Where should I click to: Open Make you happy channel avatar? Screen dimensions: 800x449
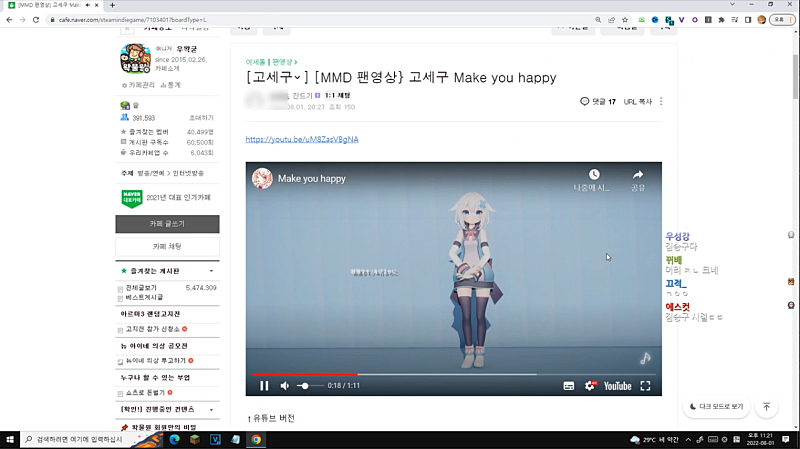click(x=262, y=179)
